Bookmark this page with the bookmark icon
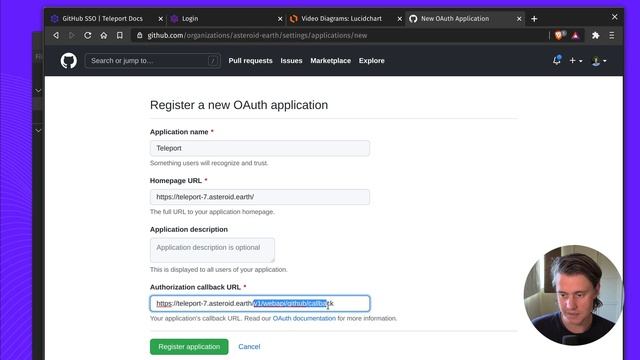640x360 pixels. click(120, 36)
